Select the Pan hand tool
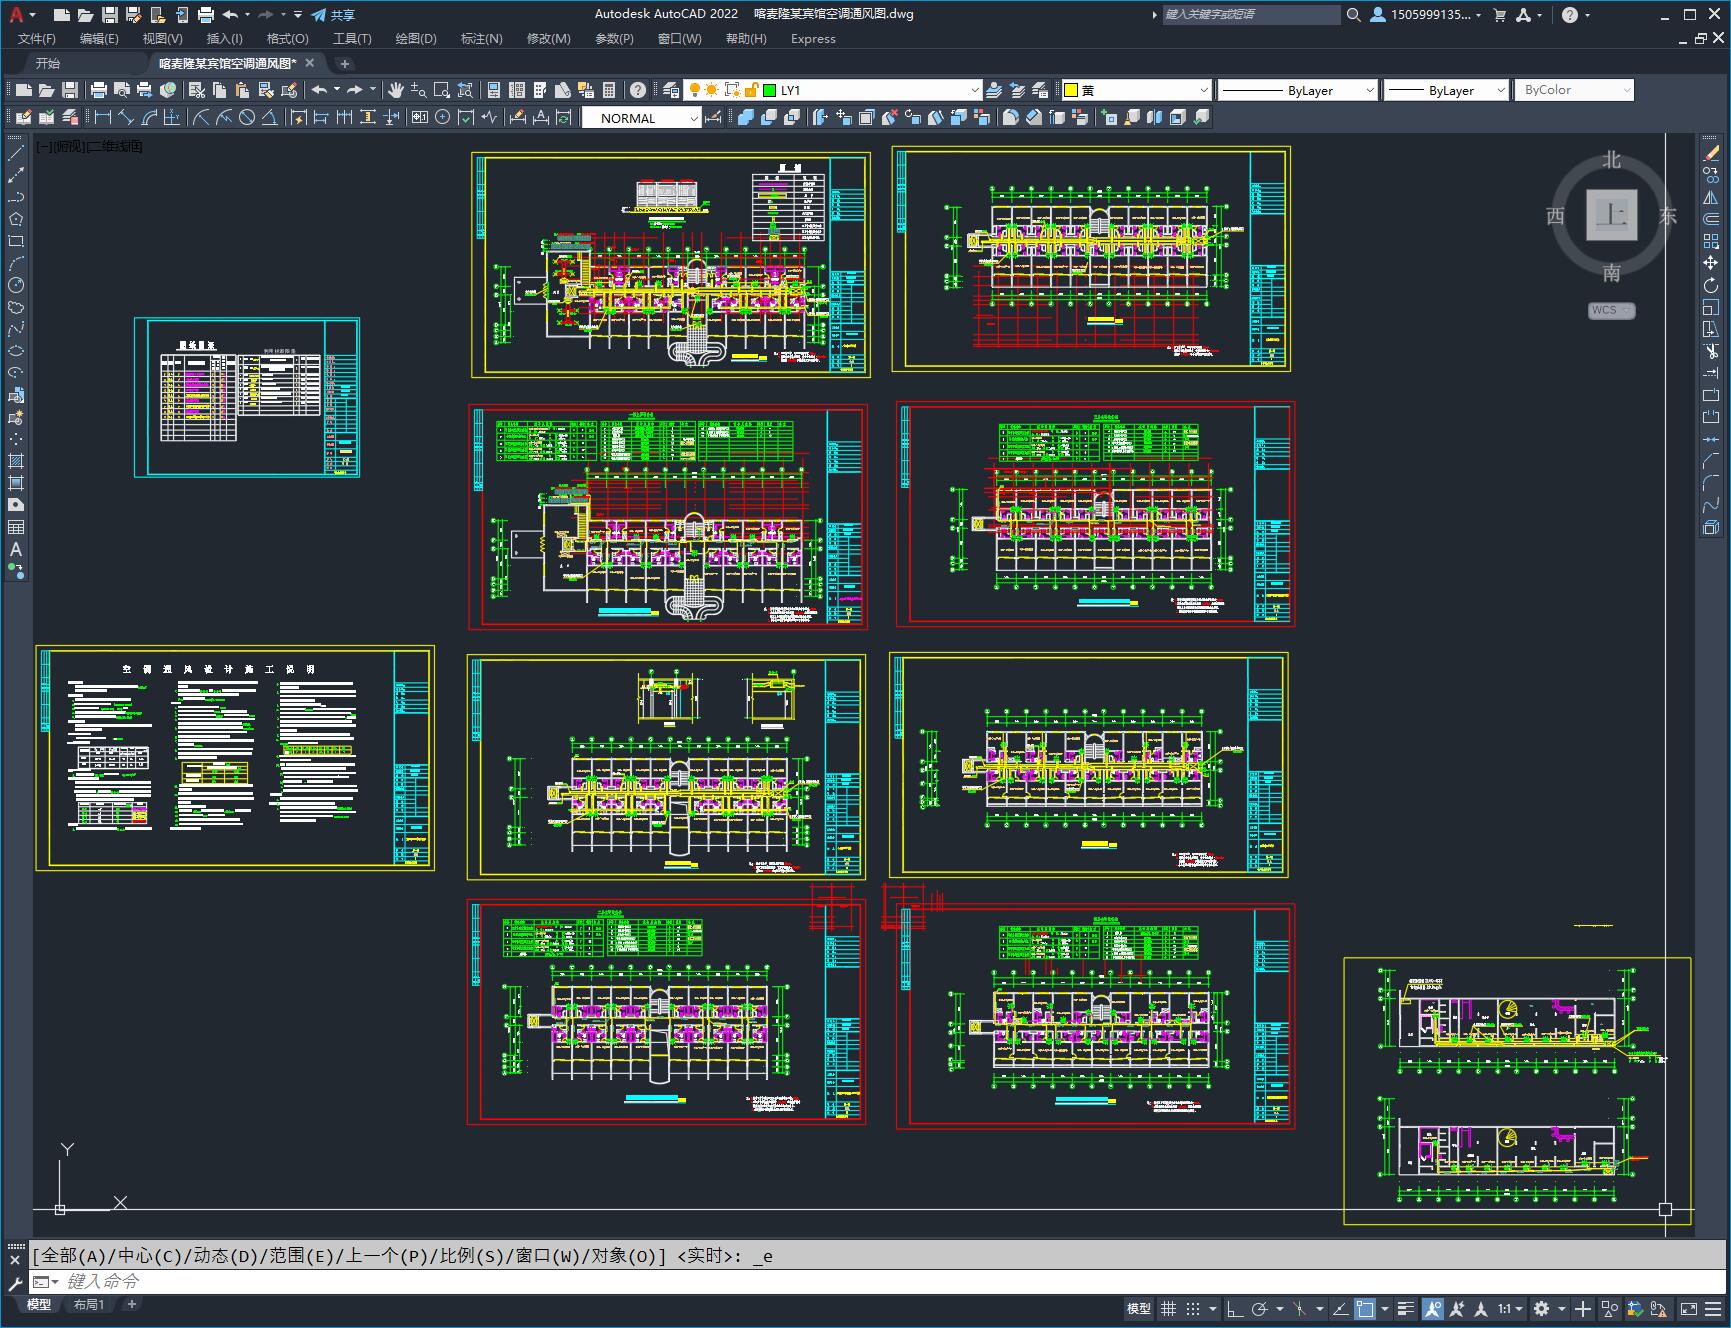 click(x=396, y=90)
